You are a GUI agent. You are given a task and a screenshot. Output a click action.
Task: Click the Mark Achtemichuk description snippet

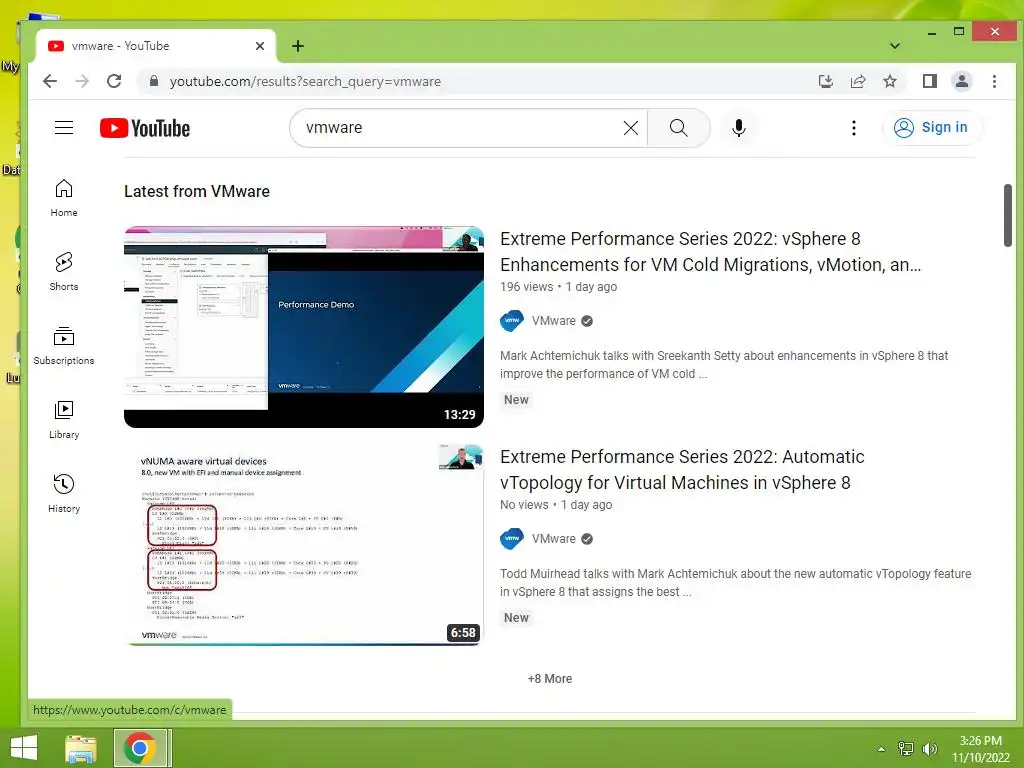coord(724,364)
